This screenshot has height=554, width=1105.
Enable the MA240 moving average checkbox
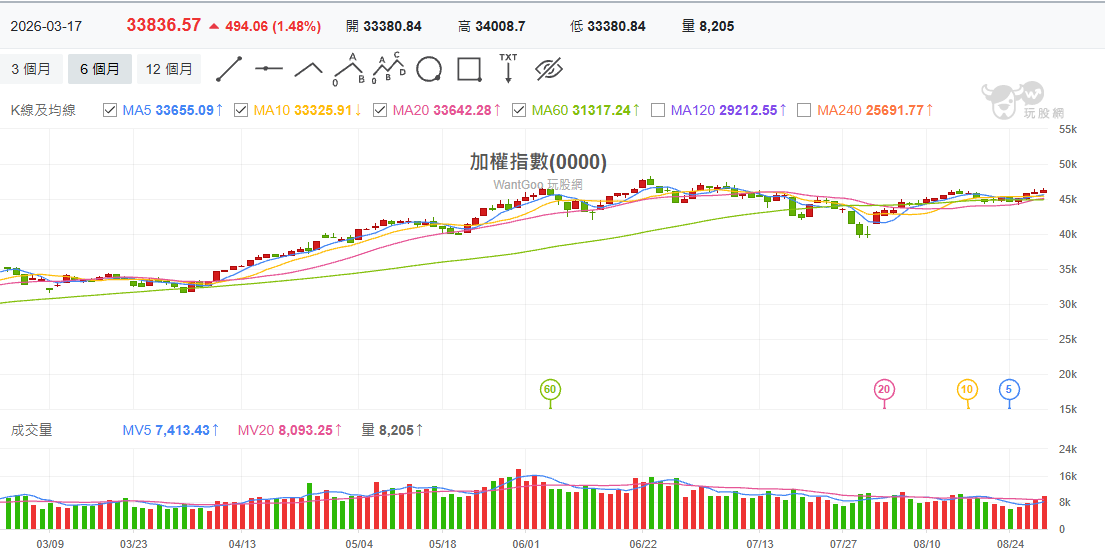[x=804, y=110]
